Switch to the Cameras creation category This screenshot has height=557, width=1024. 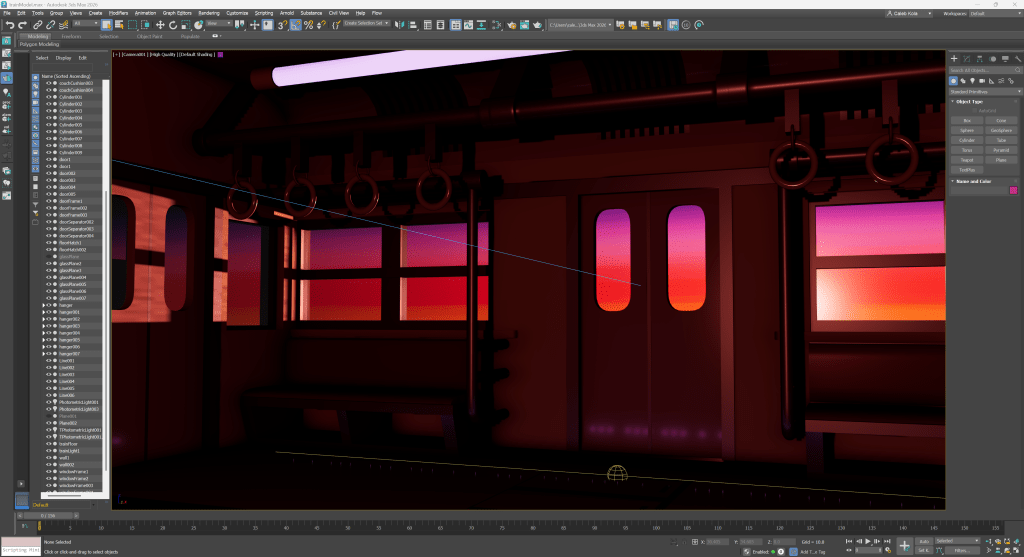pyautogui.click(x=981, y=80)
